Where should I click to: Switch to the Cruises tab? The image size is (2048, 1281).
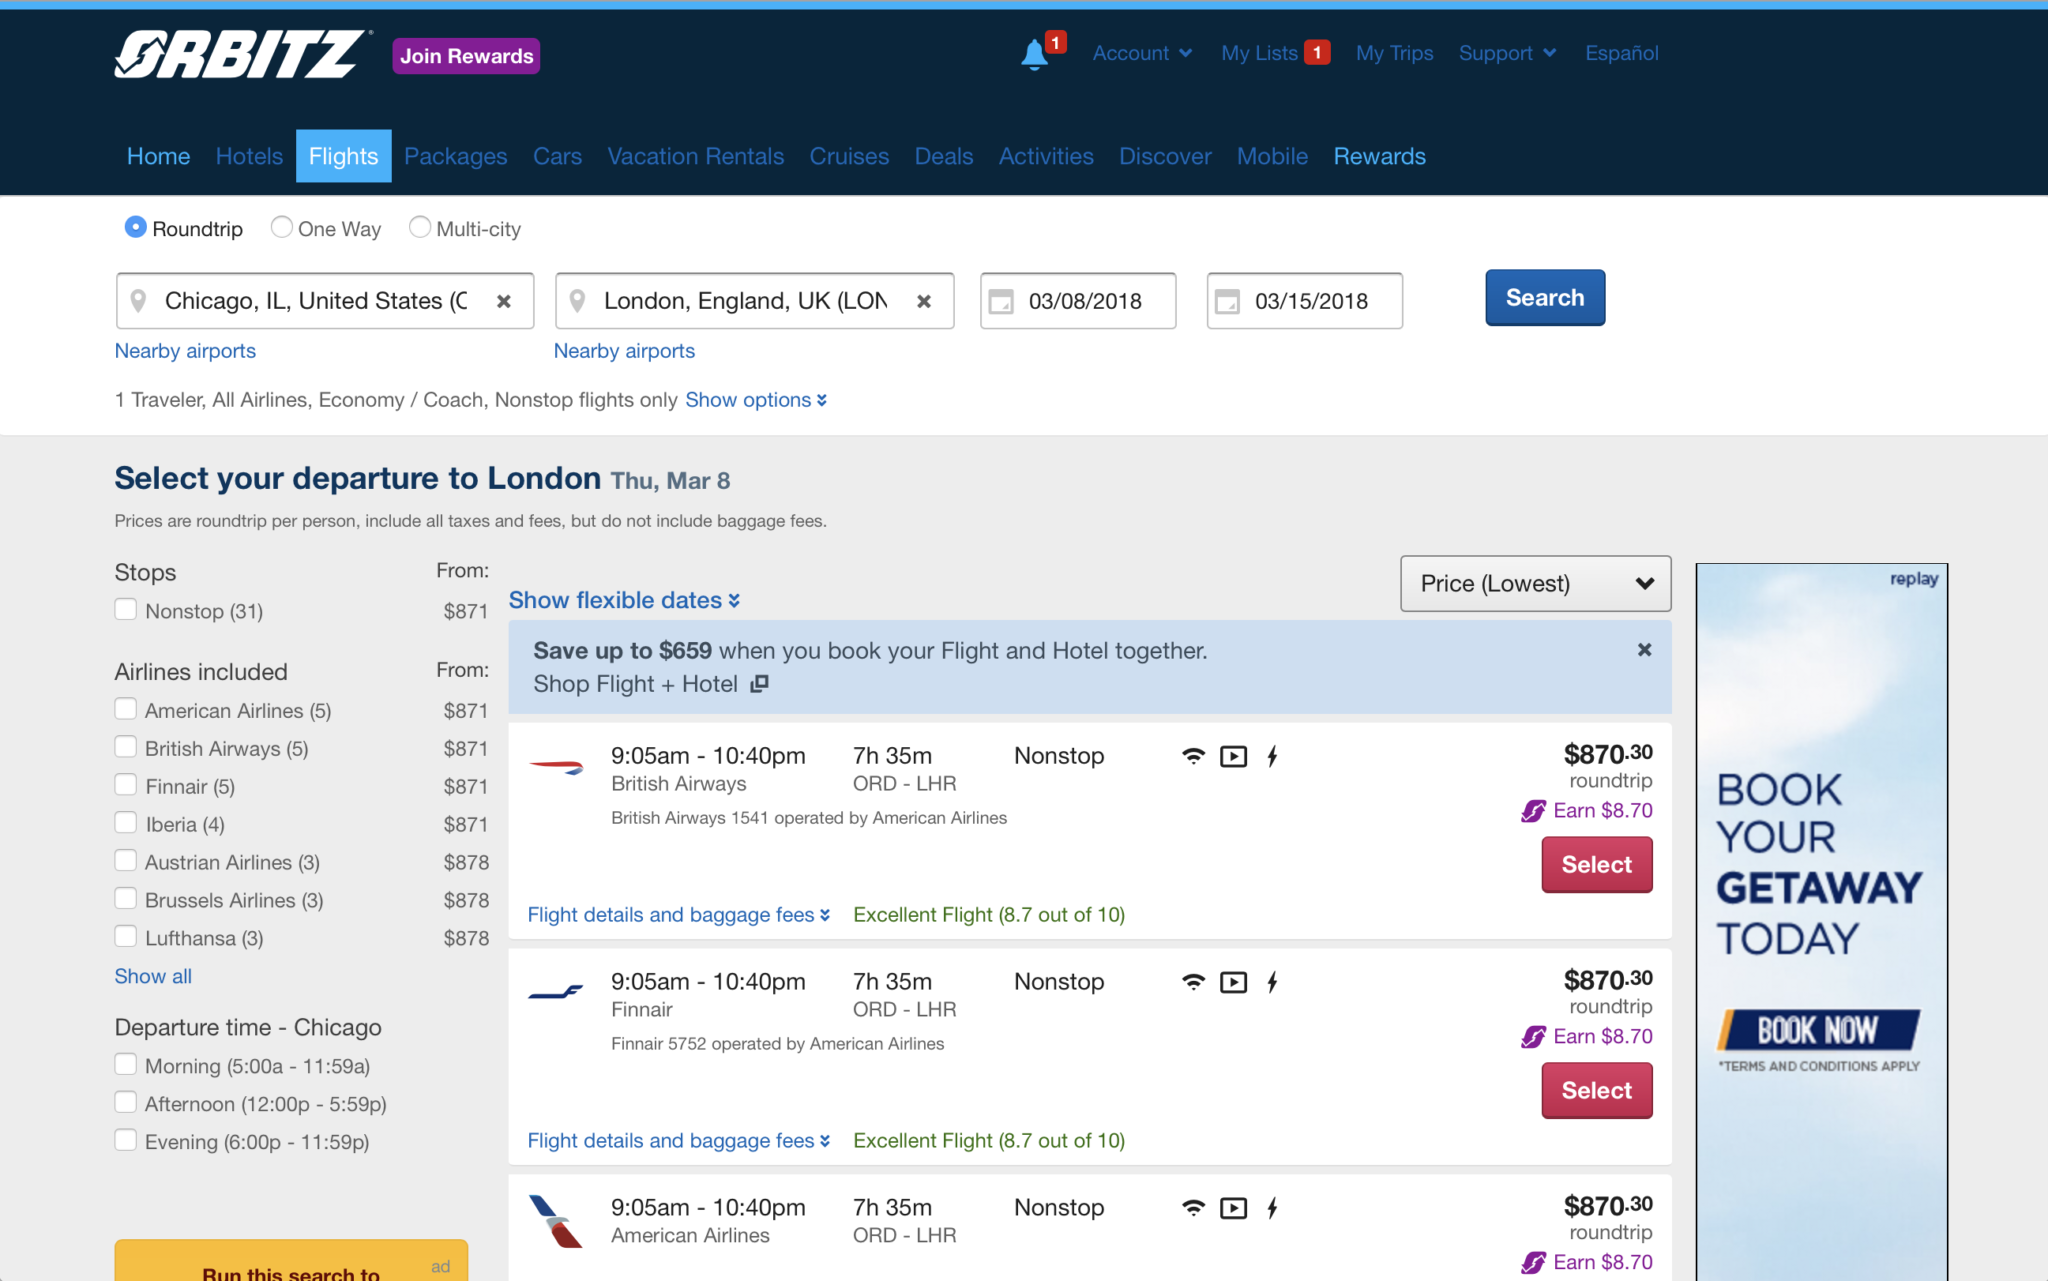coord(849,156)
